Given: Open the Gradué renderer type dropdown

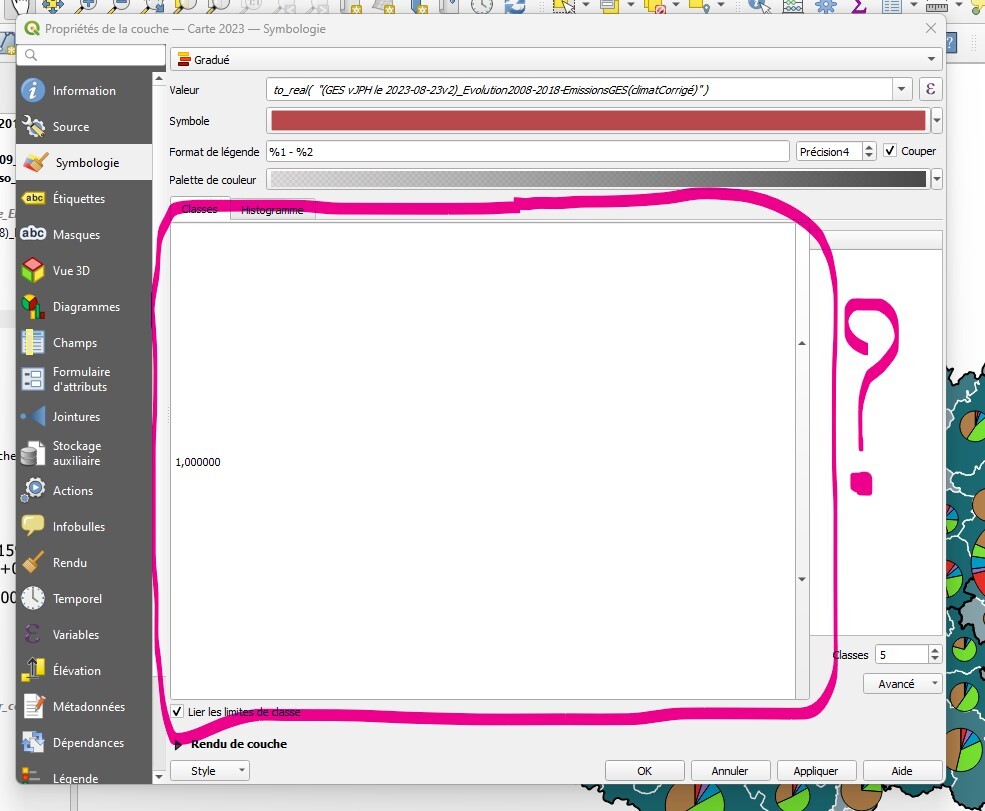Looking at the screenshot, I should coord(556,60).
